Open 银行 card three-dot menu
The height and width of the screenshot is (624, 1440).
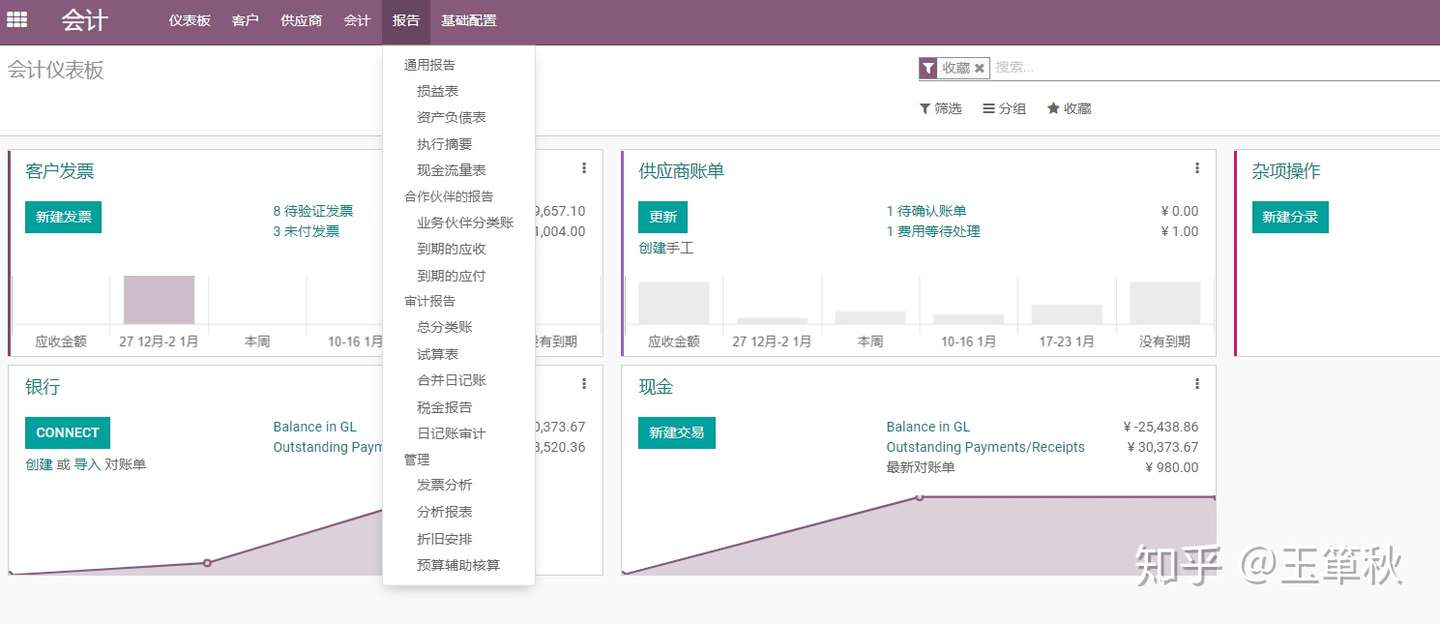(584, 384)
